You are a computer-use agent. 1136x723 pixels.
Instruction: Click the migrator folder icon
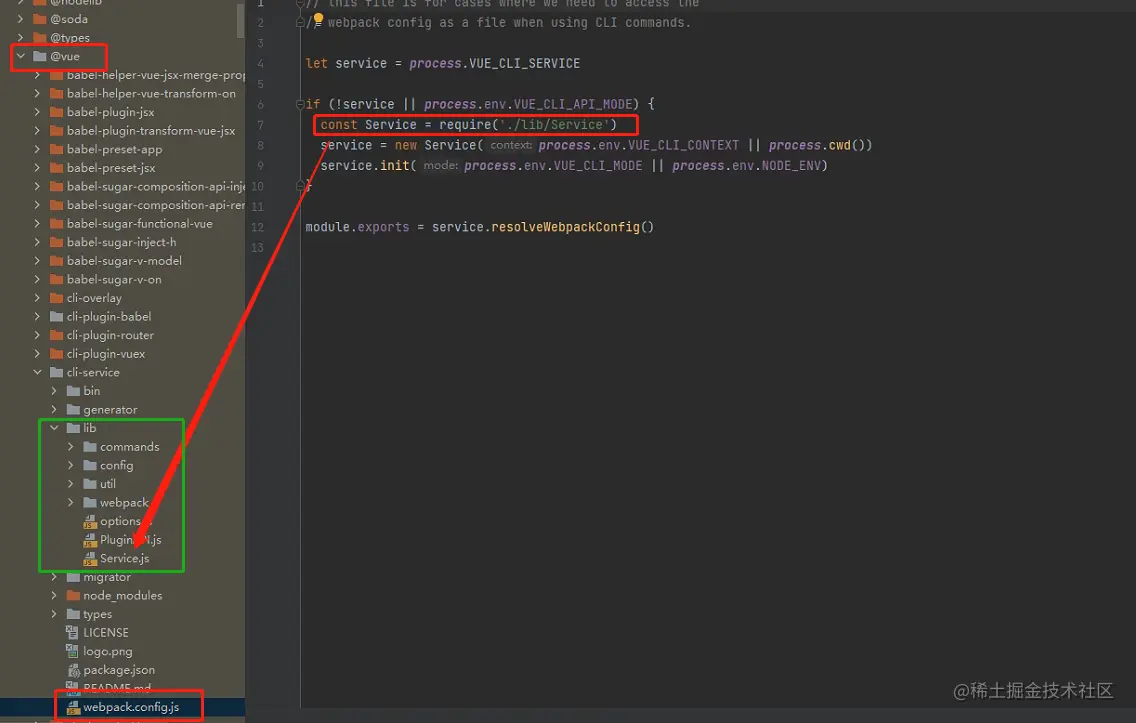point(73,577)
